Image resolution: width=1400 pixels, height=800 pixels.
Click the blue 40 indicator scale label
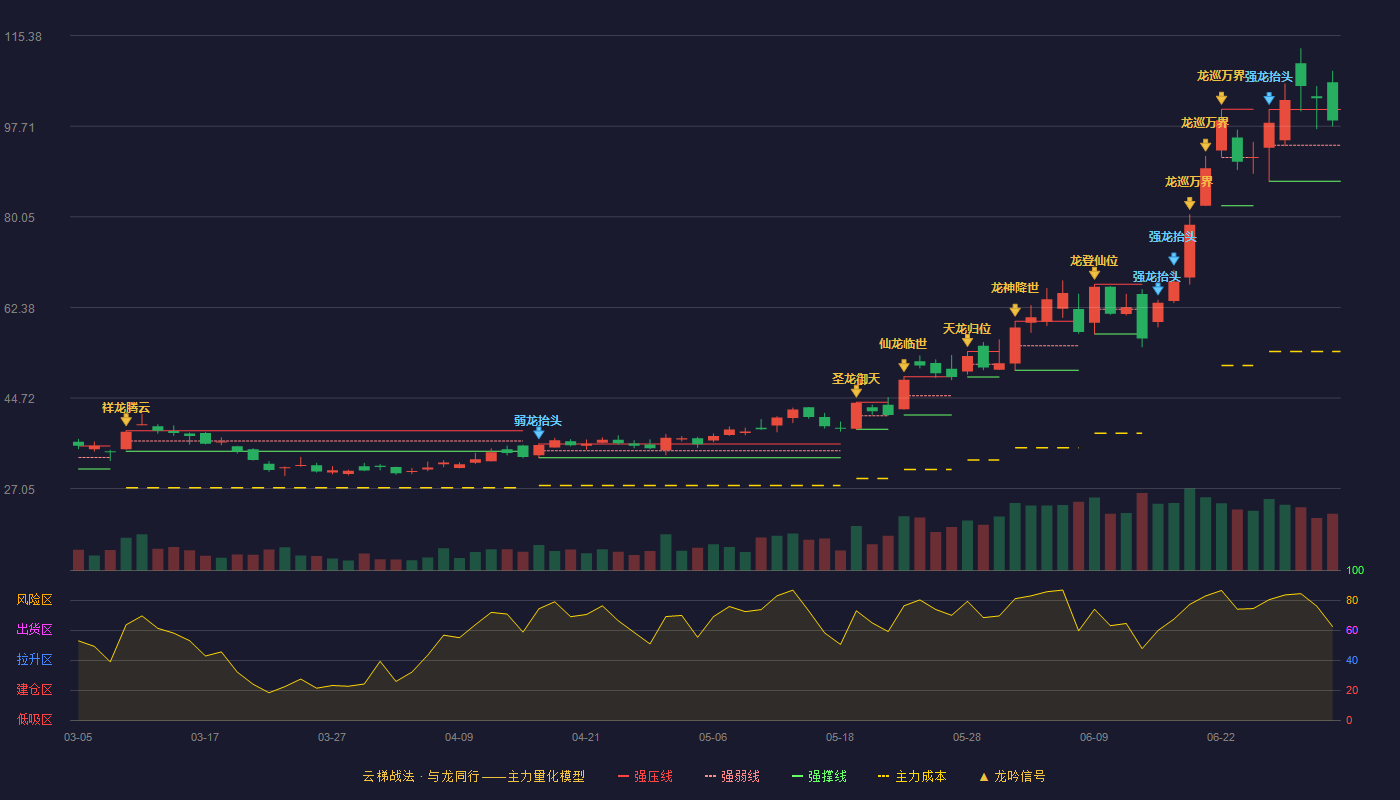[1352, 660]
